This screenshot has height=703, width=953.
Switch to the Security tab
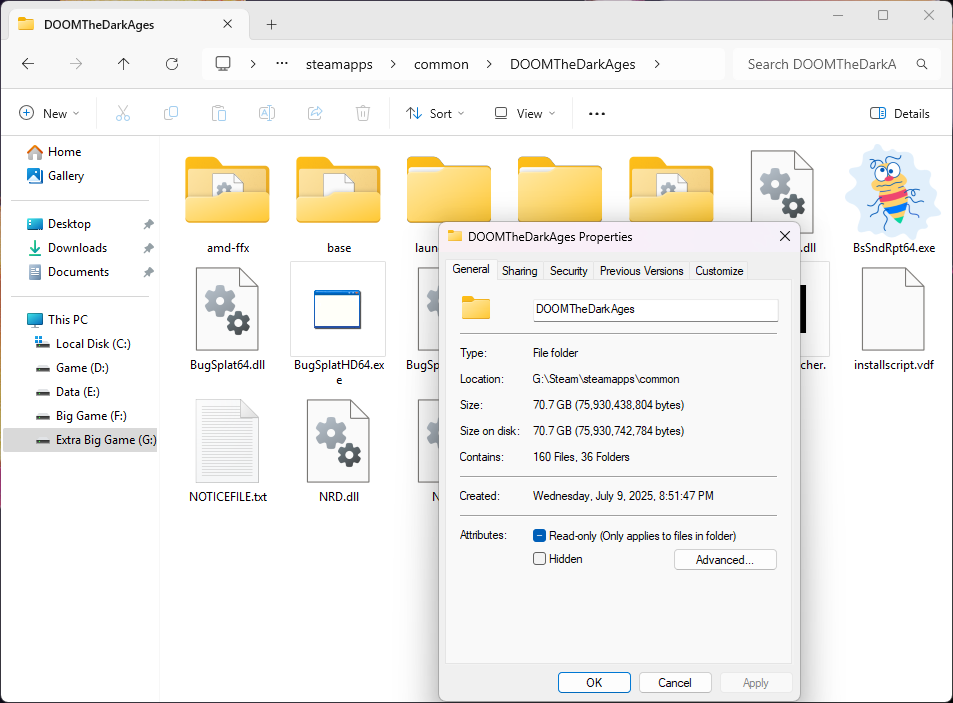click(x=568, y=271)
